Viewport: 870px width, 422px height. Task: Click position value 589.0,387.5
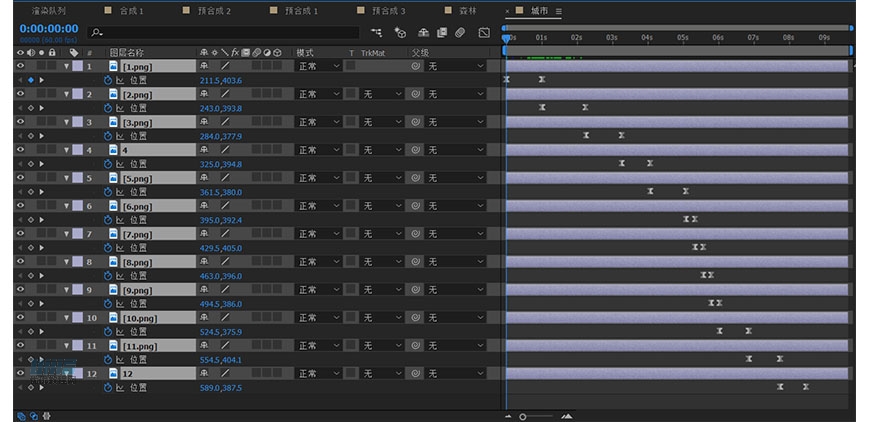click(221, 388)
